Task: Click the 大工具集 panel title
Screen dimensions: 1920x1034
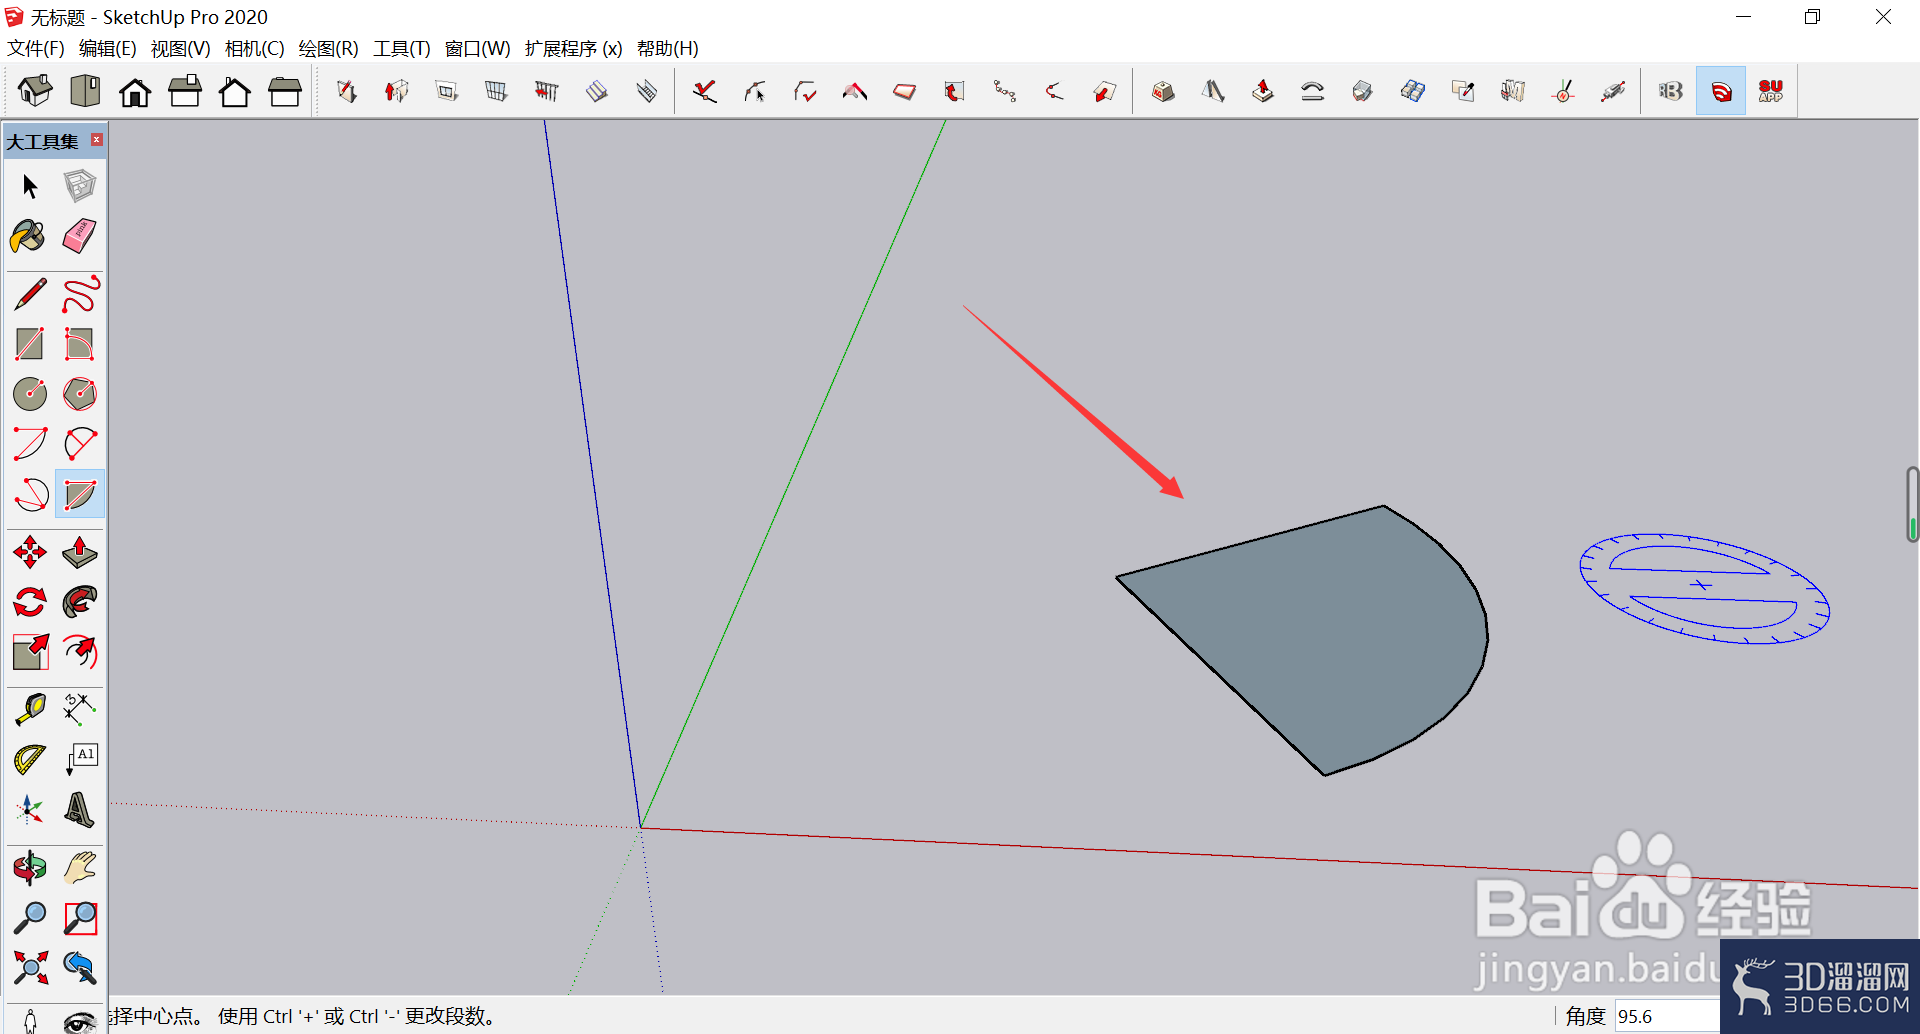Action: [x=42, y=141]
